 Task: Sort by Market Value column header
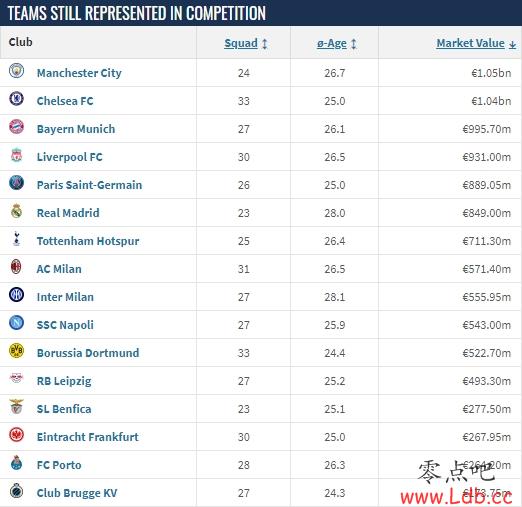tap(470, 43)
